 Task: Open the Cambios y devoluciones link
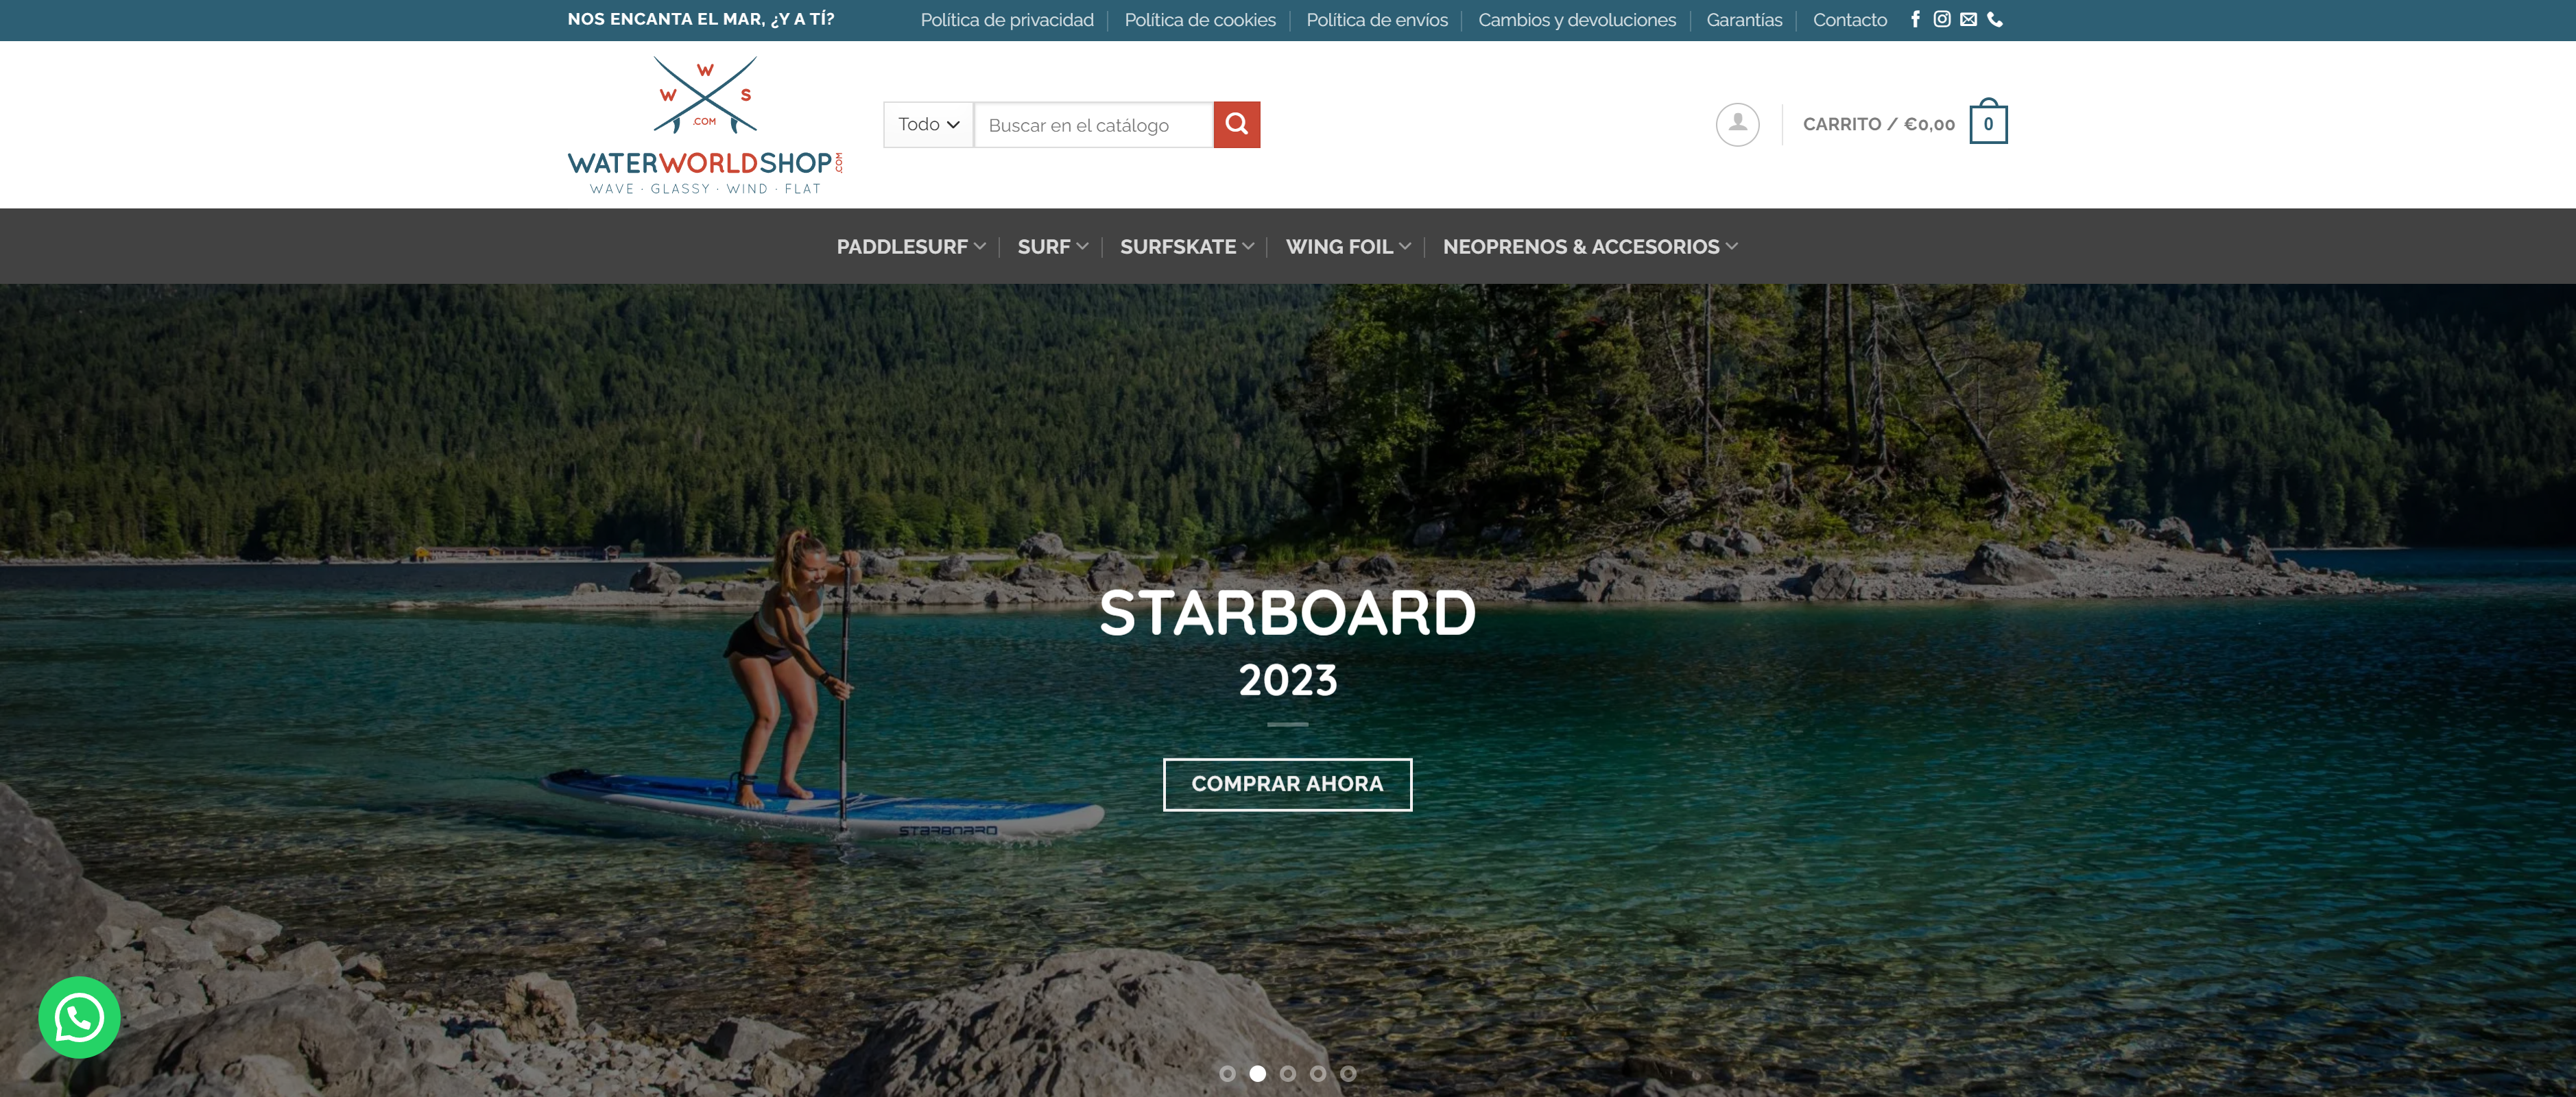(x=1576, y=20)
